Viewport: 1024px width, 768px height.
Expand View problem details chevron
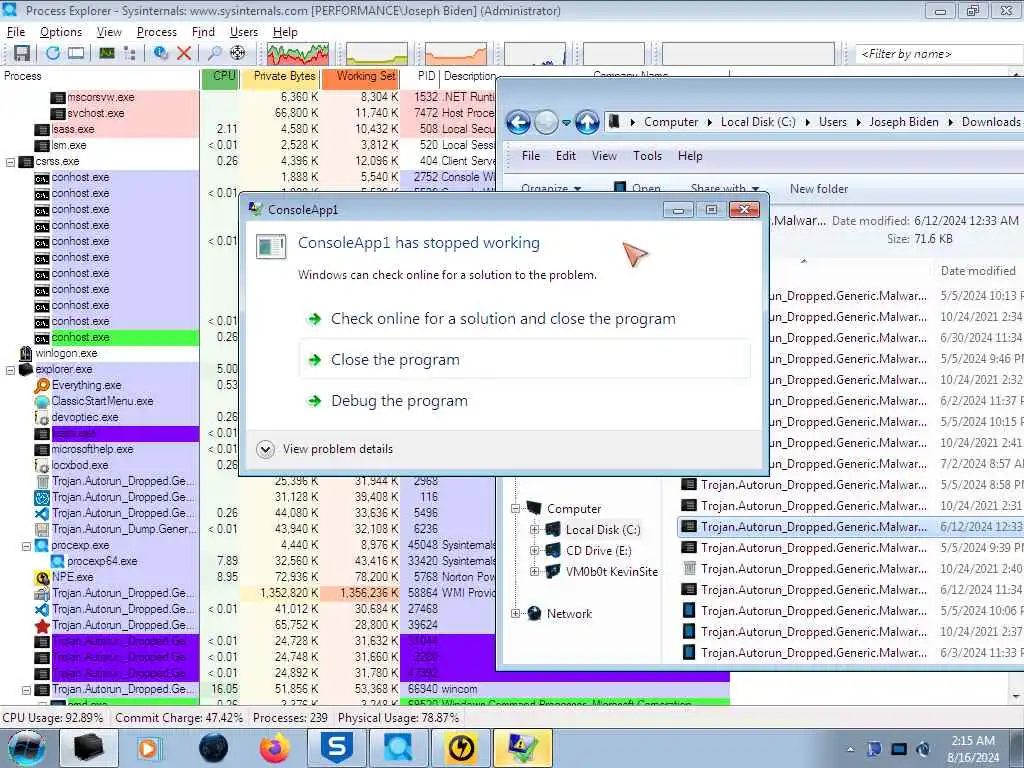(265, 449)
